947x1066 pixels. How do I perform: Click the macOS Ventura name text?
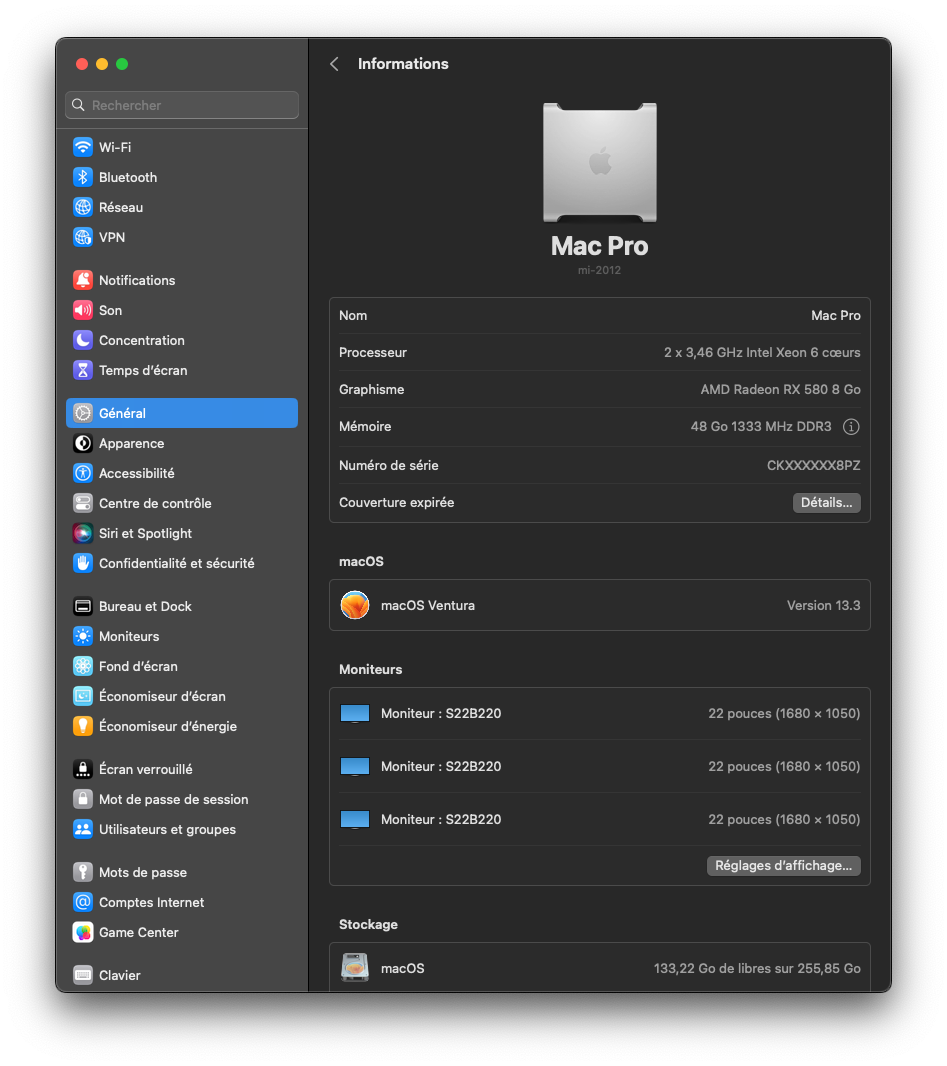(428, 605)
